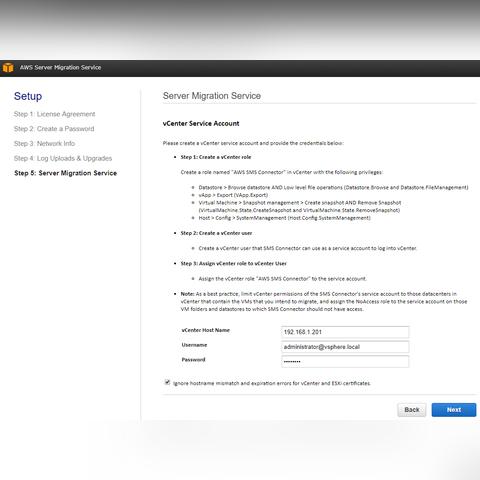Focus the Password input field
The image size is (480, 480).
coord(345,361)
